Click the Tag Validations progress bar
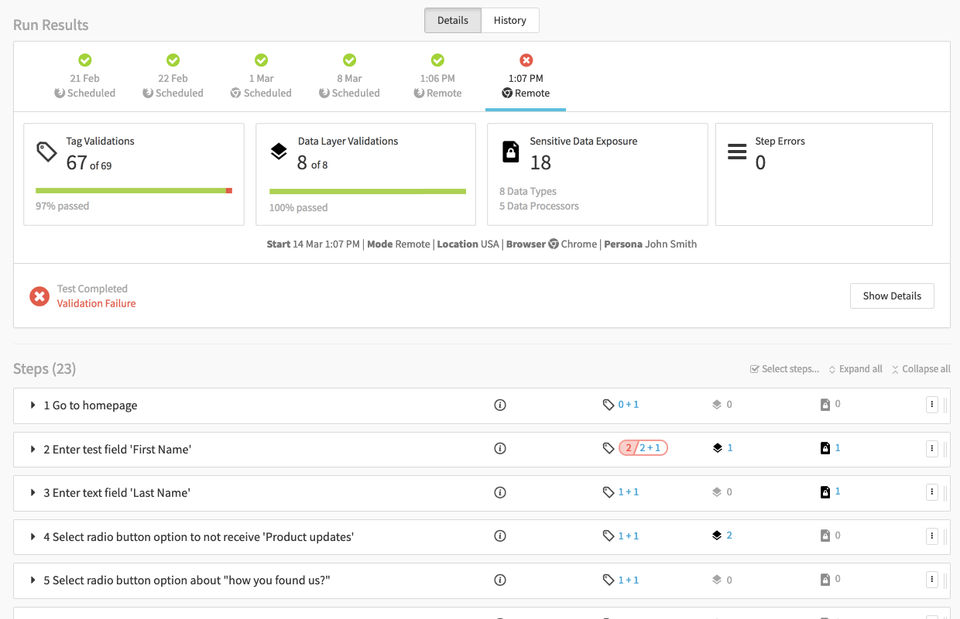 (x=133, y=190)
